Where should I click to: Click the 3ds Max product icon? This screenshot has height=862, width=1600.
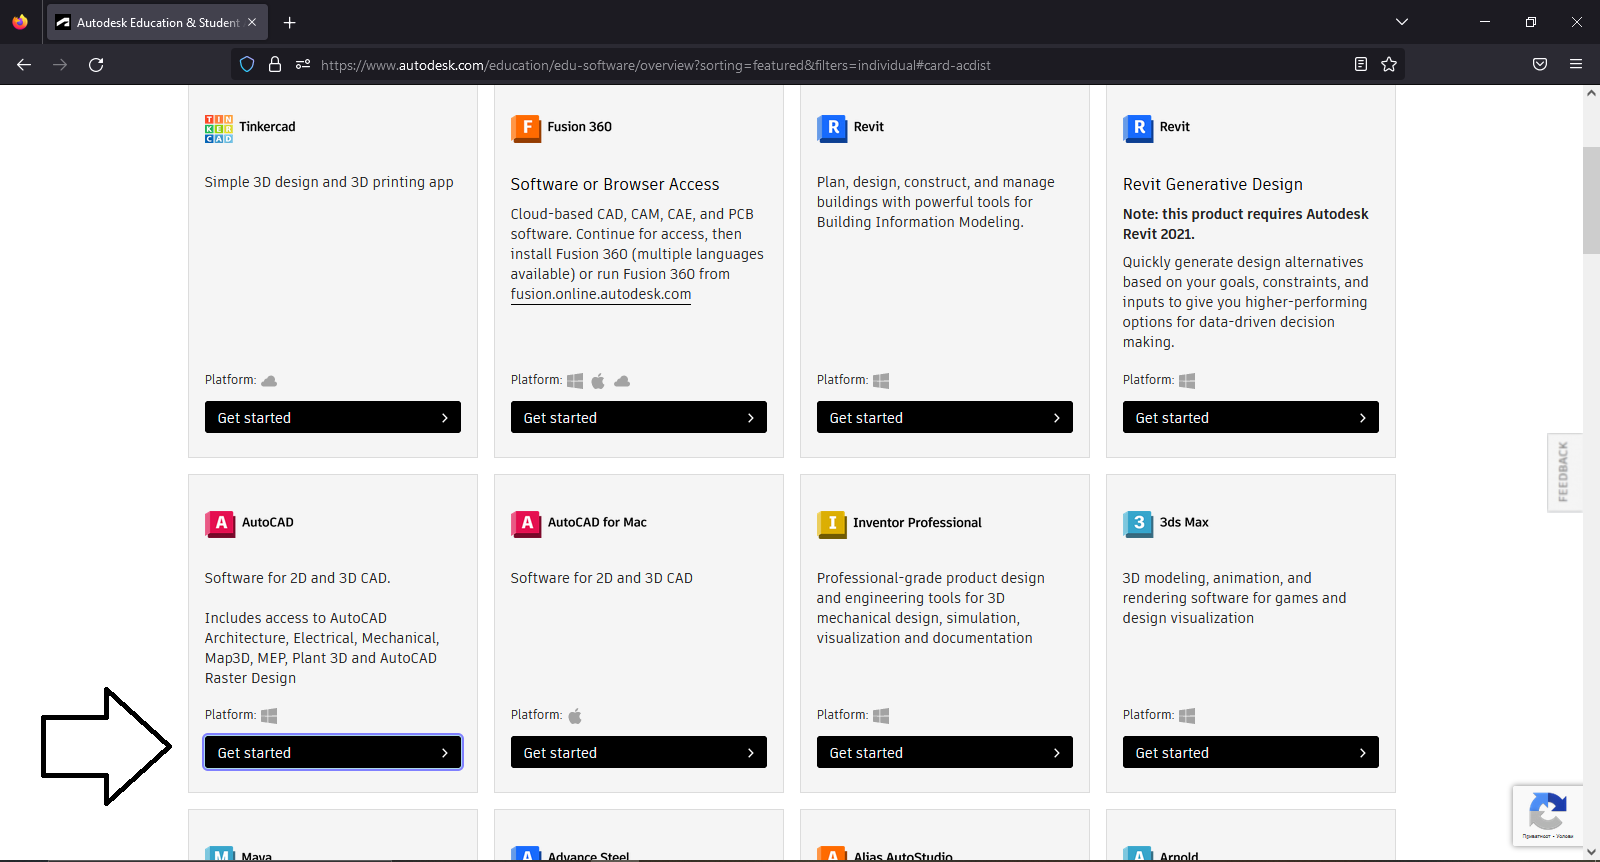tap(1138, 524)
